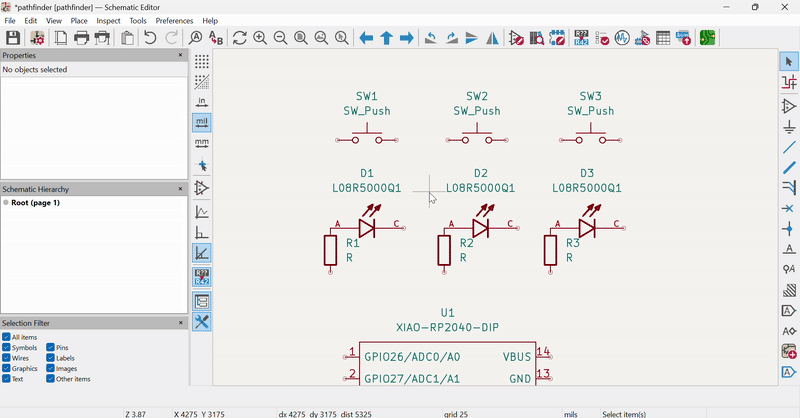Select the Add Wire tool
Viewport: 800px width, 418px height.
point(789,147)
